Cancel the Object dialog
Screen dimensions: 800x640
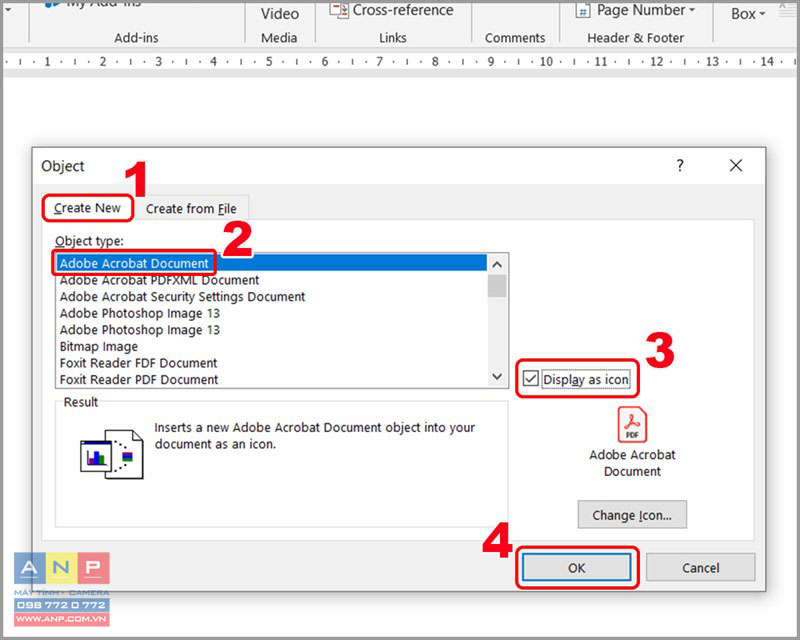[701, 568]
